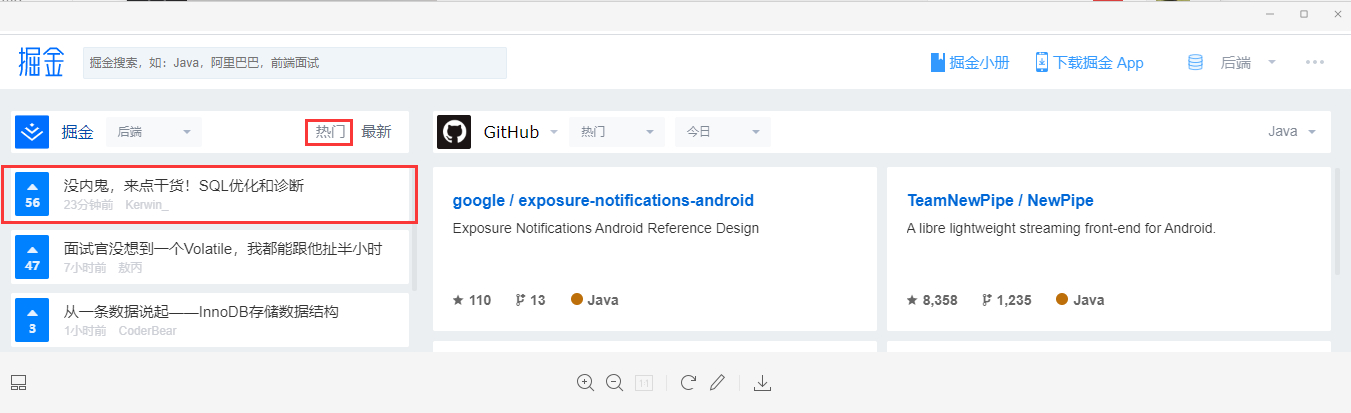Open the three-dots more menu

click(x=1314, y=62)
